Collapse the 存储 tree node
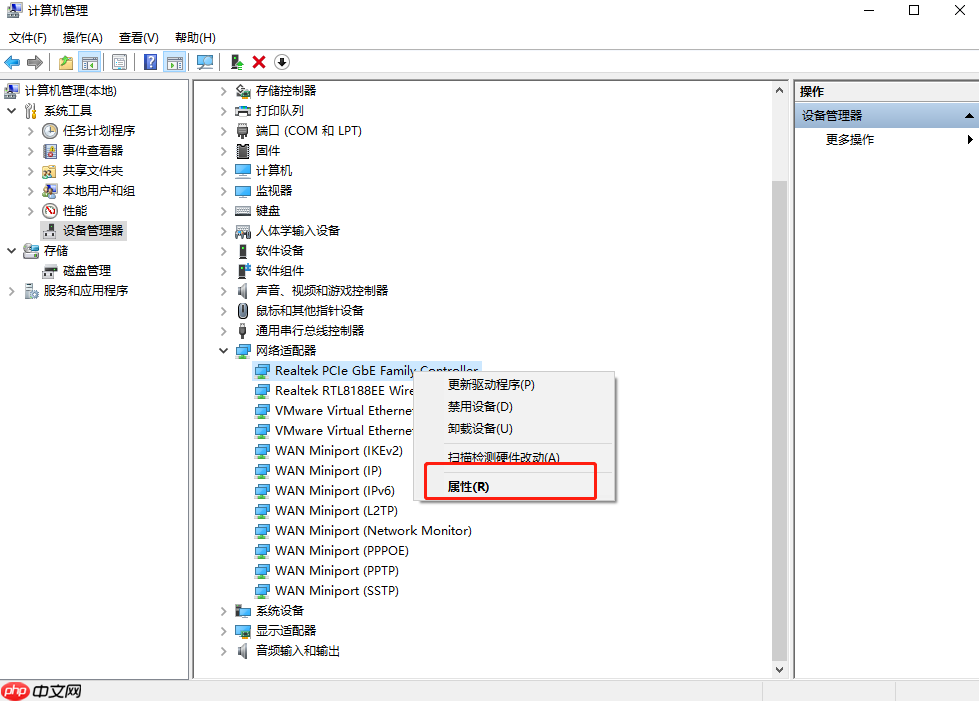Image resolution: width=979 pixels, height=701 pixels. [x=11, y=250]
